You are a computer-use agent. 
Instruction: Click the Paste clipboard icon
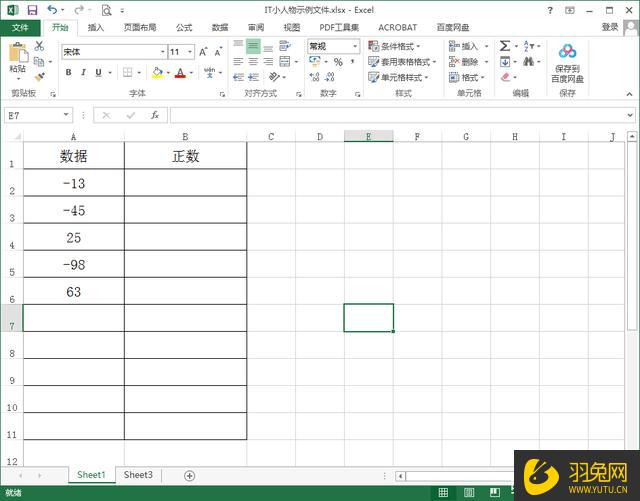click(18, 53)
